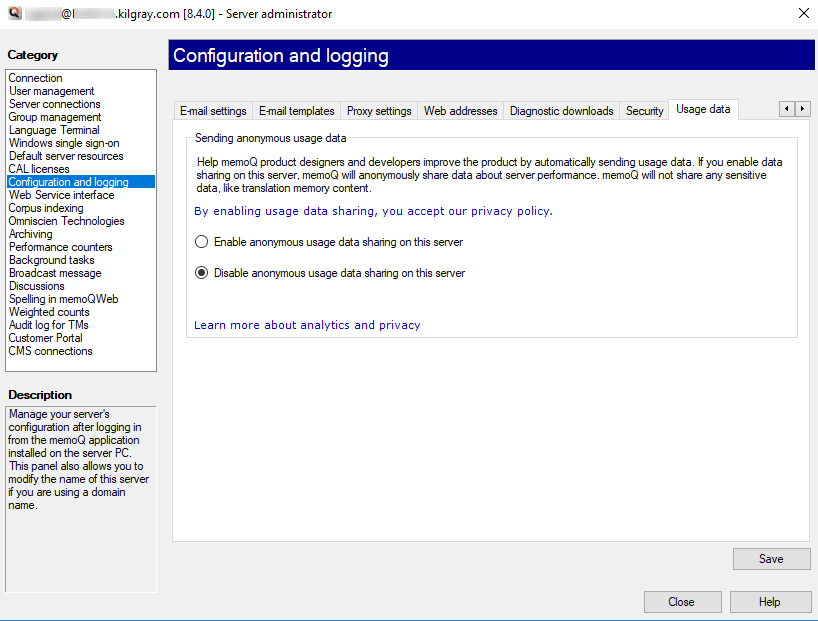This screenshot has height=621, width=818.
Task: Switch to the Security tab
Action: click(x=643, y=111)
